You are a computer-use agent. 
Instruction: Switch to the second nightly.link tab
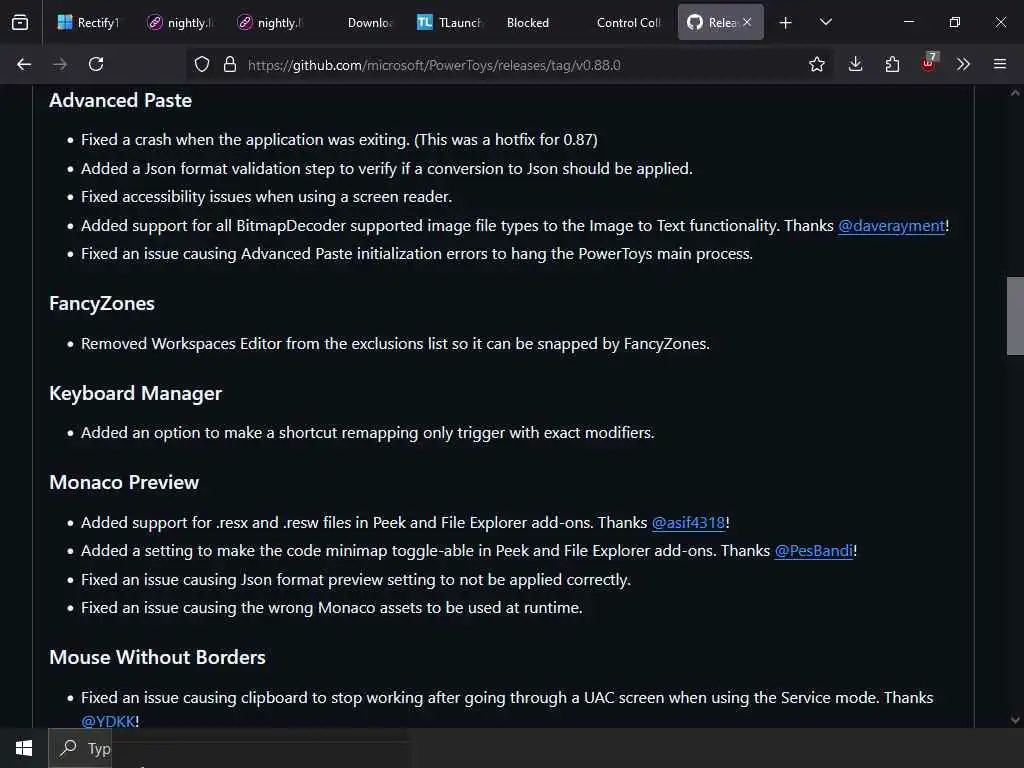tap(271, 22)
